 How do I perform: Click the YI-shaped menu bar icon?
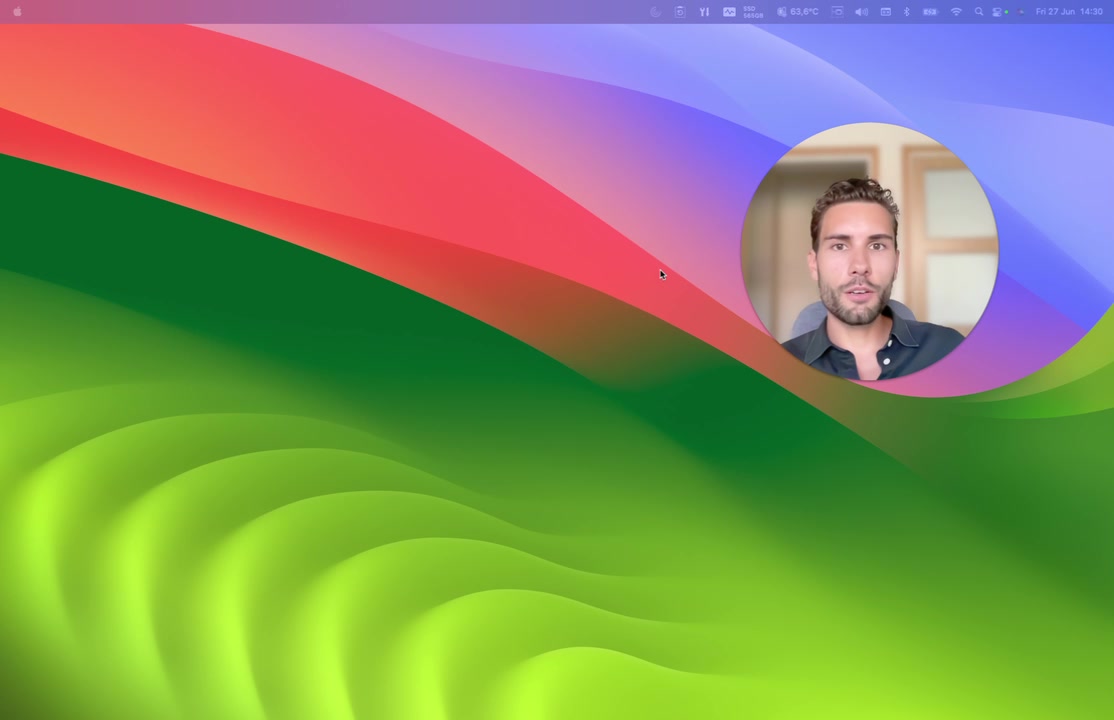tap(704, 11)
